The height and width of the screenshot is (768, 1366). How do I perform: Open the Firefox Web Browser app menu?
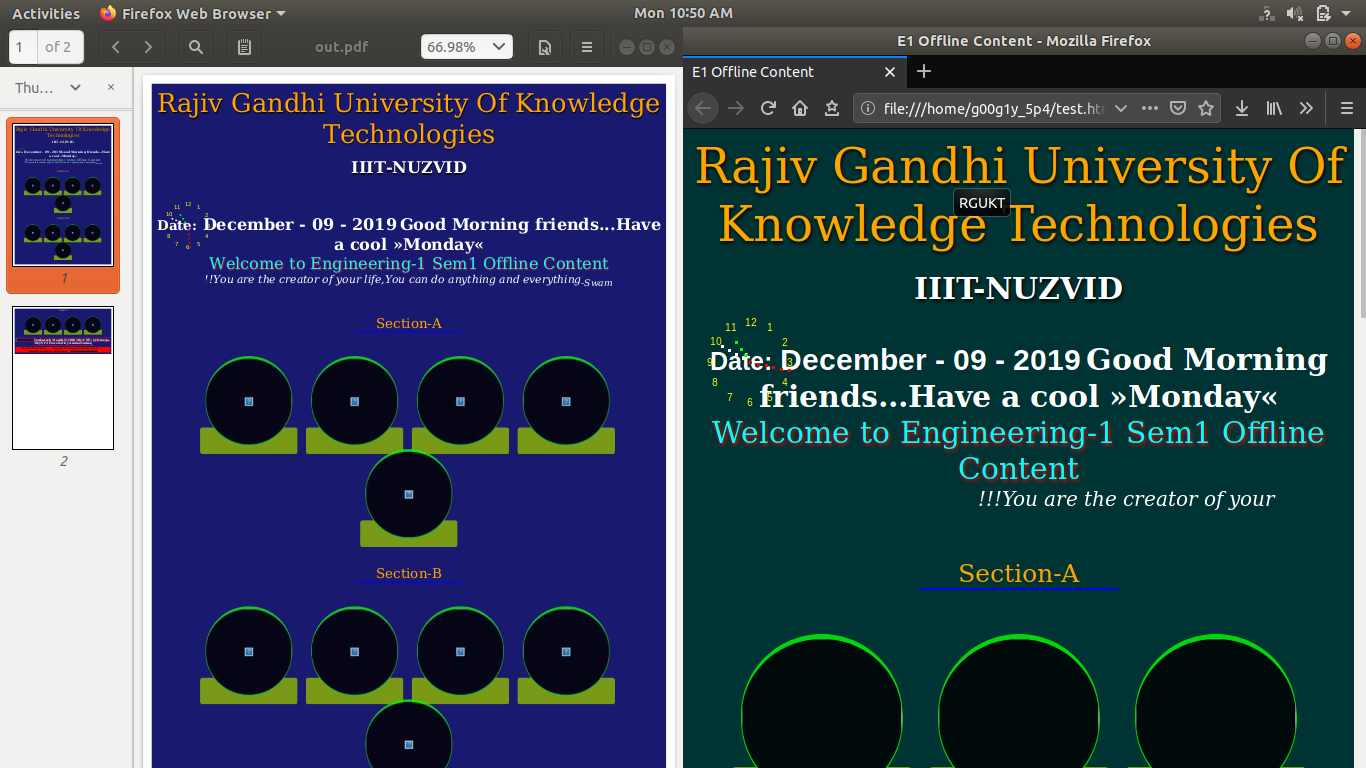192,13
